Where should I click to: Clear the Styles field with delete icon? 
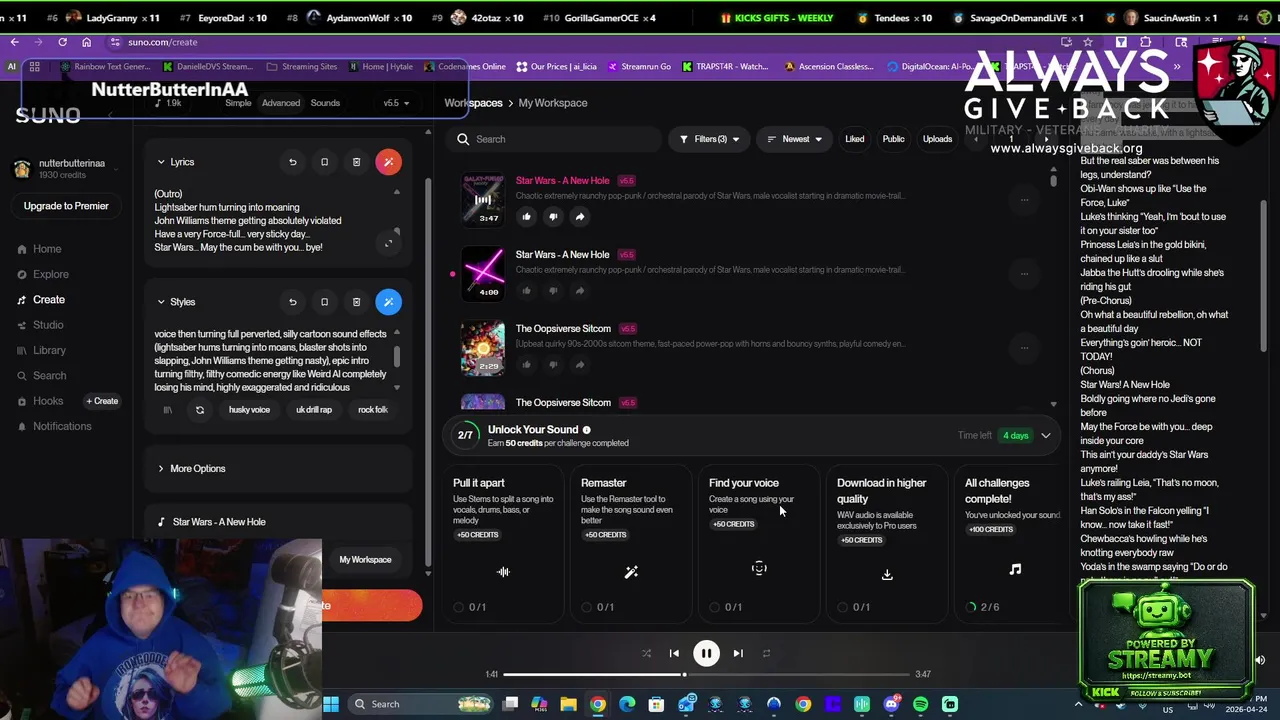coord(356,302)
